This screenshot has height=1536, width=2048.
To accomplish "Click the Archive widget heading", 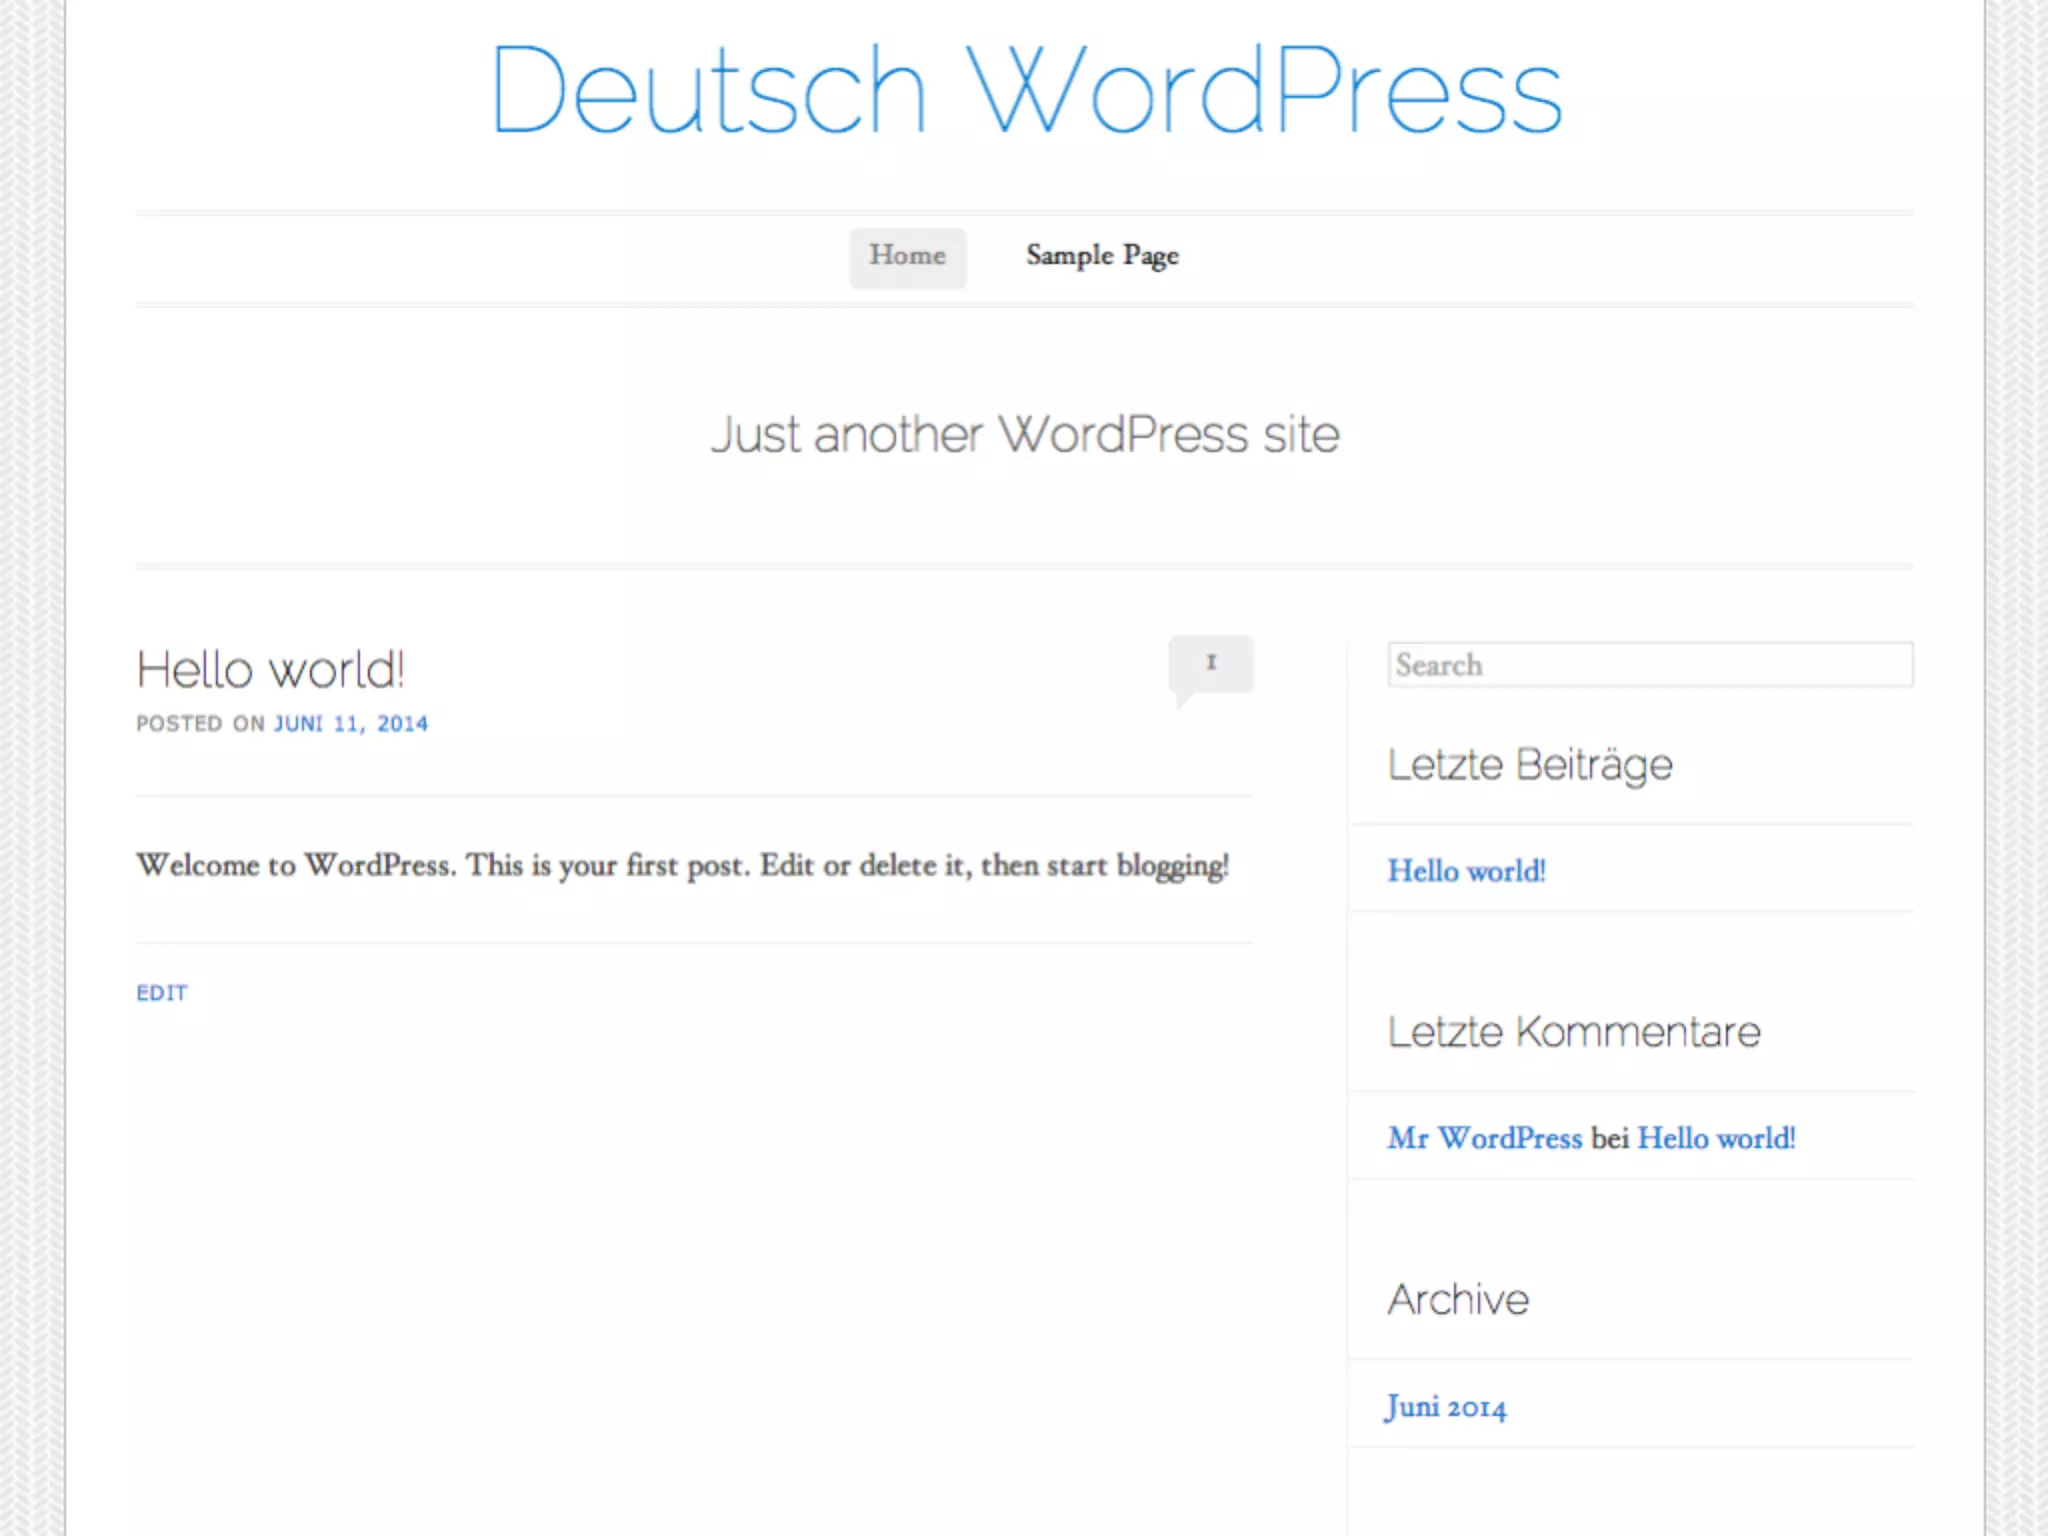I will (x=1458, y=1300).
